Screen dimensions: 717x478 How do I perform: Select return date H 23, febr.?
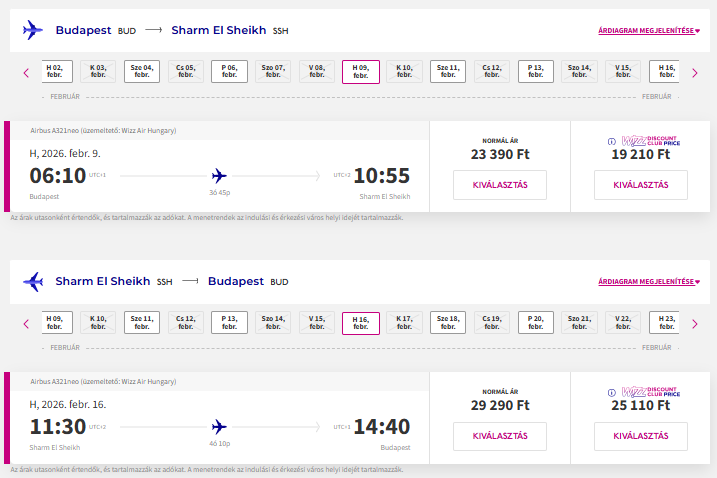coord(665,322)
